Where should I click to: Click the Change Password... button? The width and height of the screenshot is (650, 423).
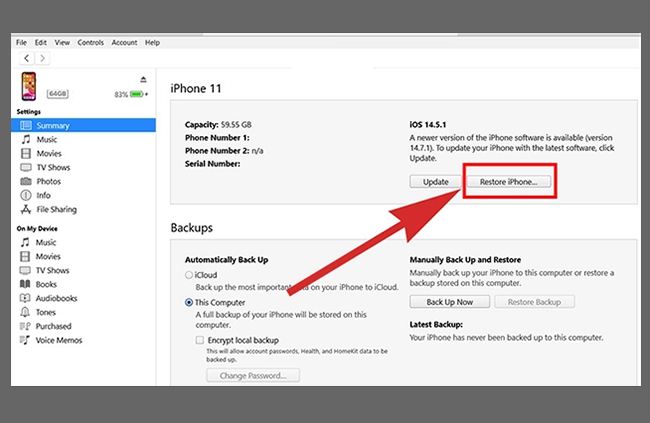(x=253, y=375)
